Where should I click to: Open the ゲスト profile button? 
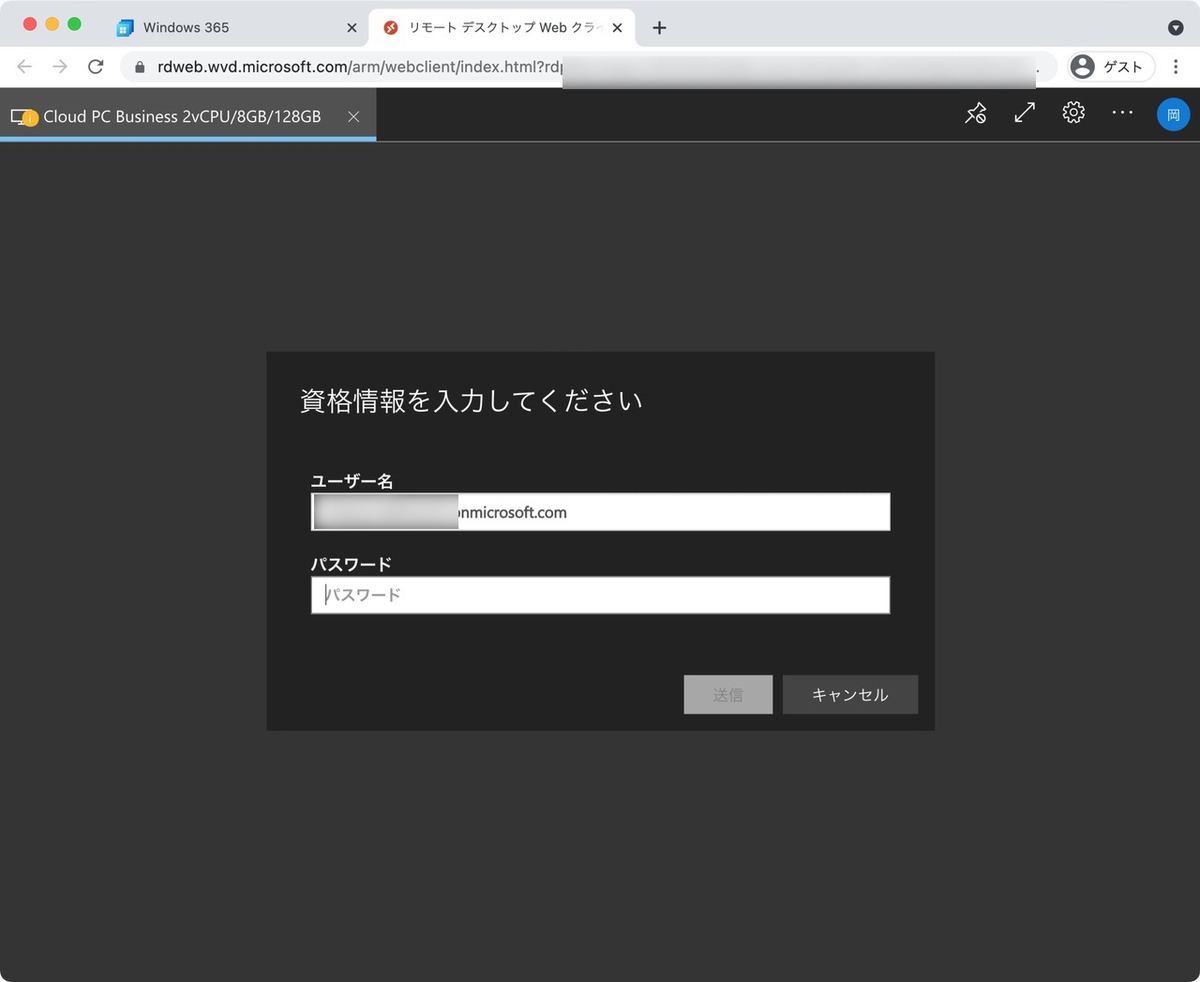coord(1112,67)
